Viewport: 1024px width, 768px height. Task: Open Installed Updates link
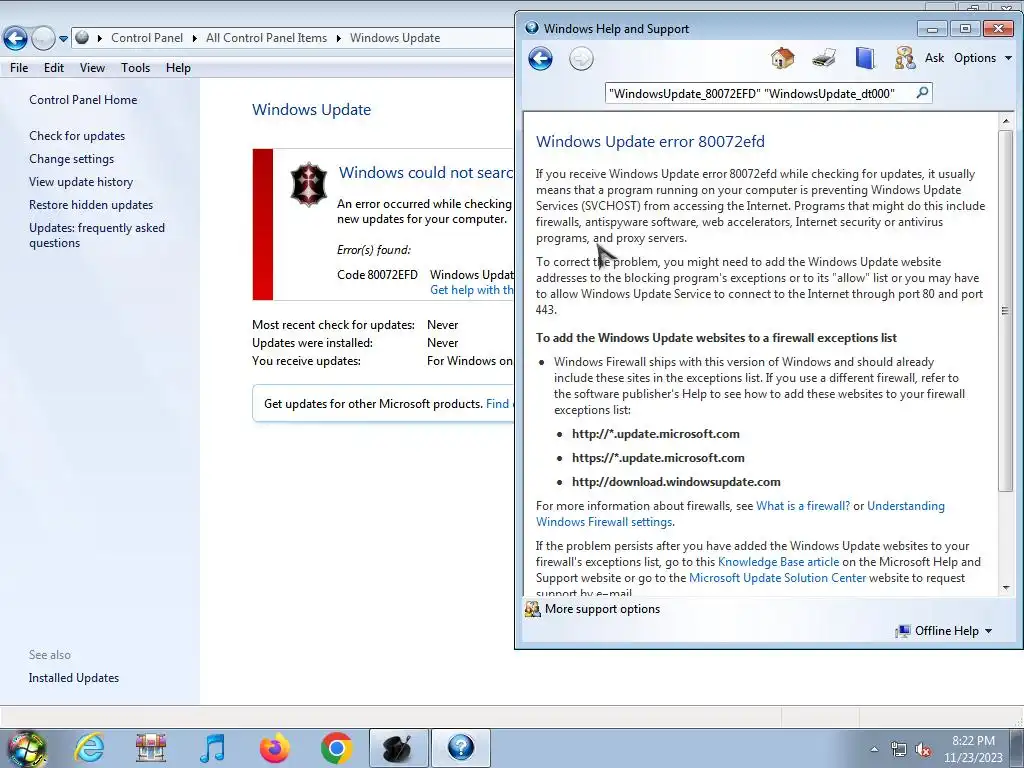coord(74,678)
